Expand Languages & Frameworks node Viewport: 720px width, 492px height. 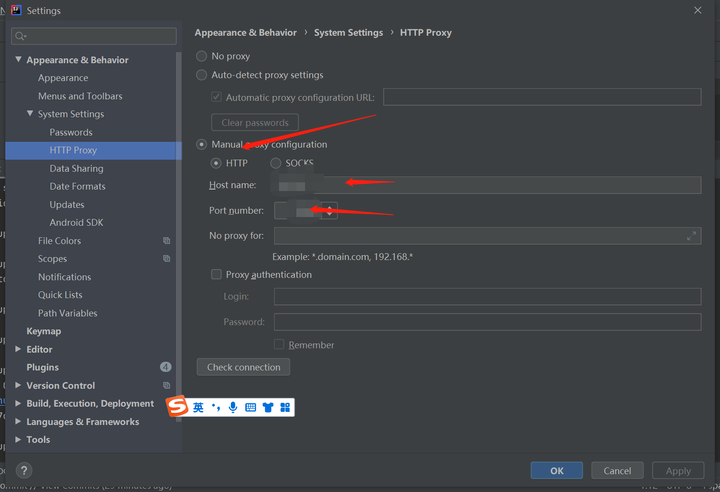(18, 421)
